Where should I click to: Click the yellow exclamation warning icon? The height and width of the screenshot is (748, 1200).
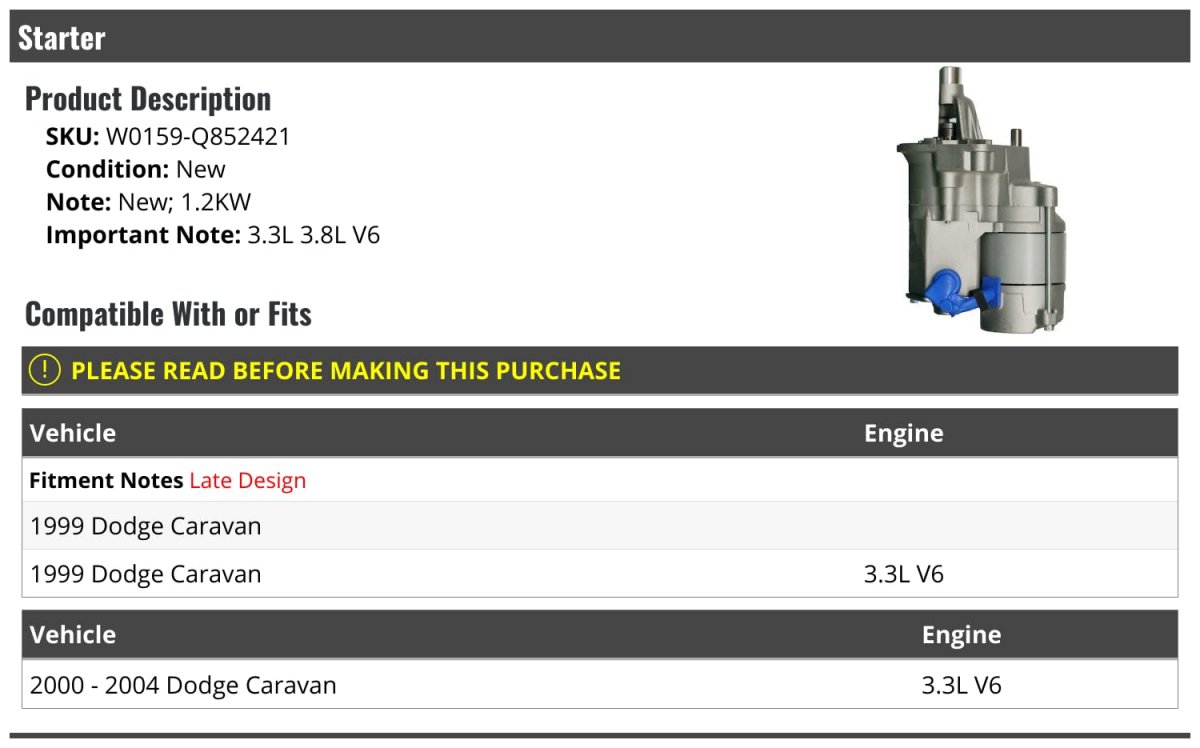[45, 370]
